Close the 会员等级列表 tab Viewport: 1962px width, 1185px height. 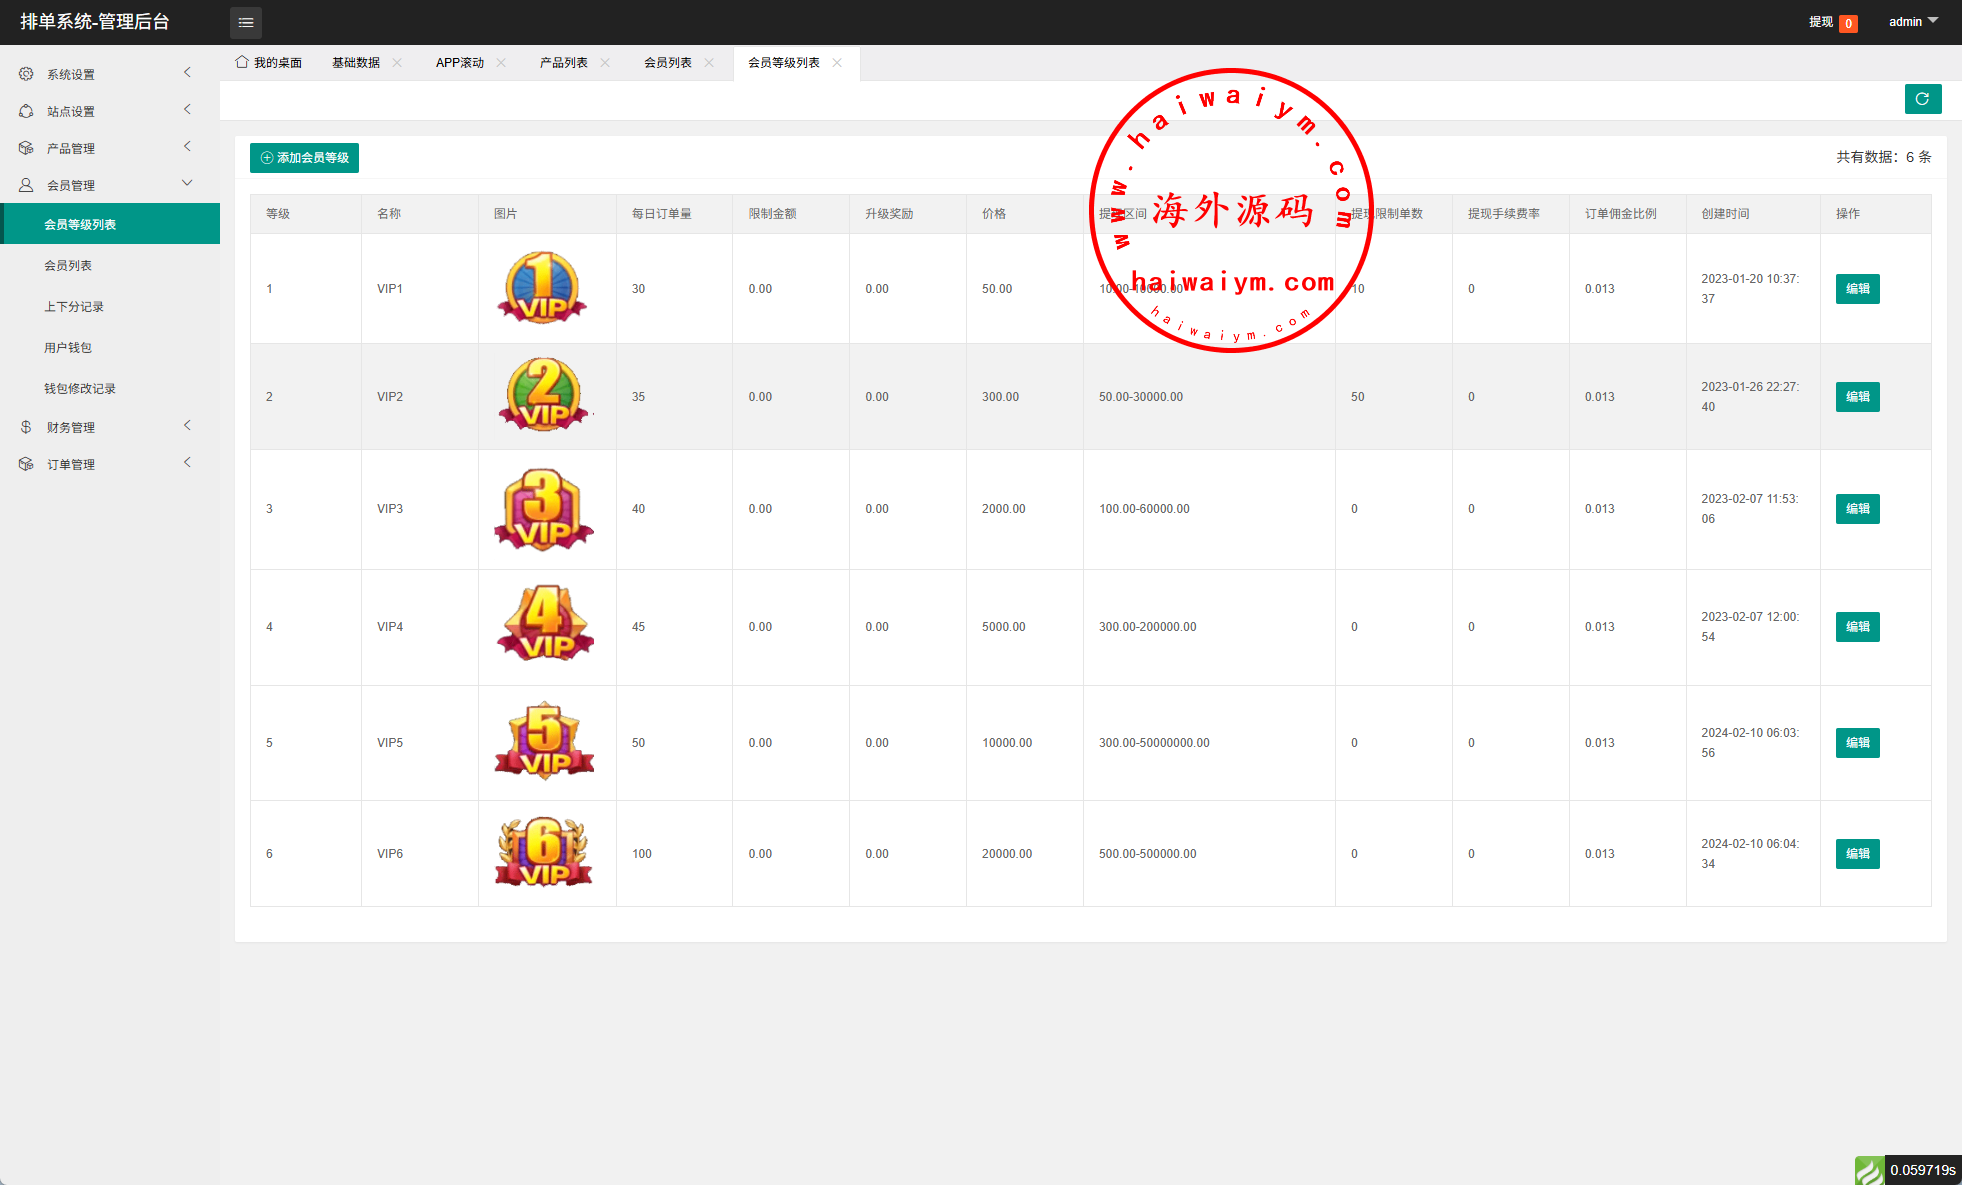[837, 62]
